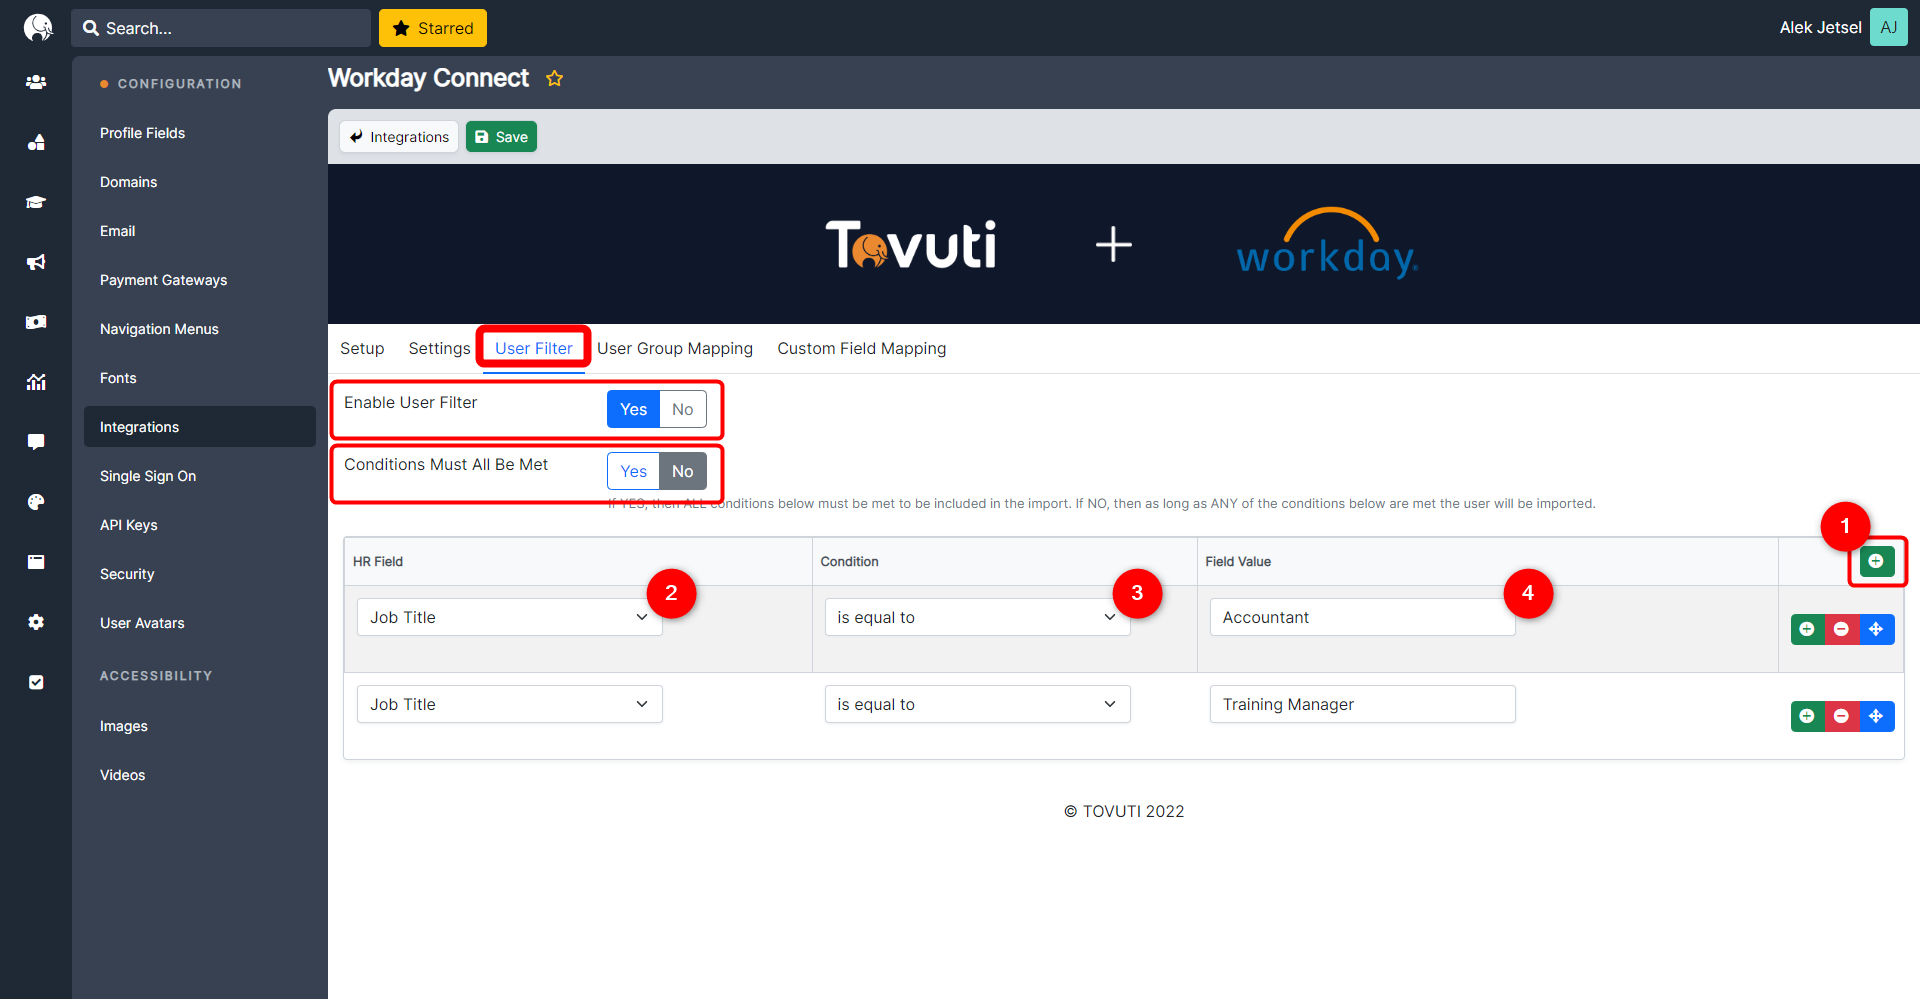Open the checkbox tasks icon in left rail
This screenshot has height=999, width=1920.
(36, 682)
